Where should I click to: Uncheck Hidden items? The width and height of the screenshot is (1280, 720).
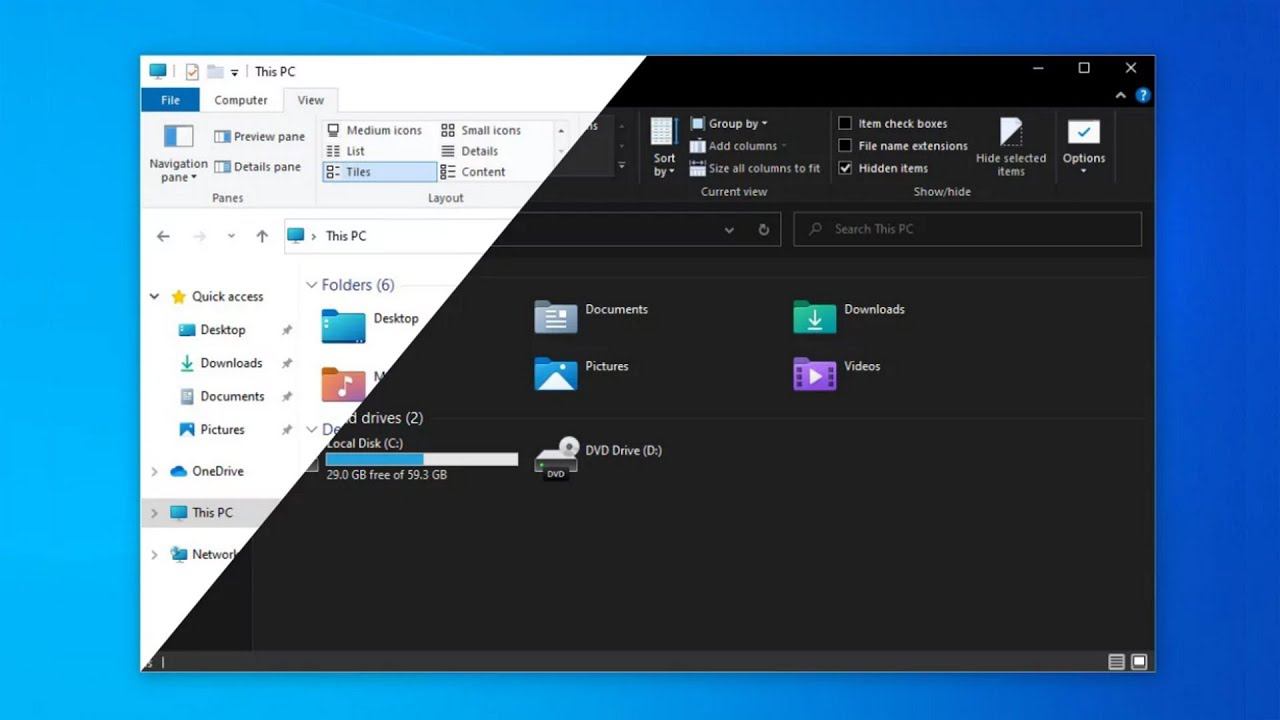[845, 168]
